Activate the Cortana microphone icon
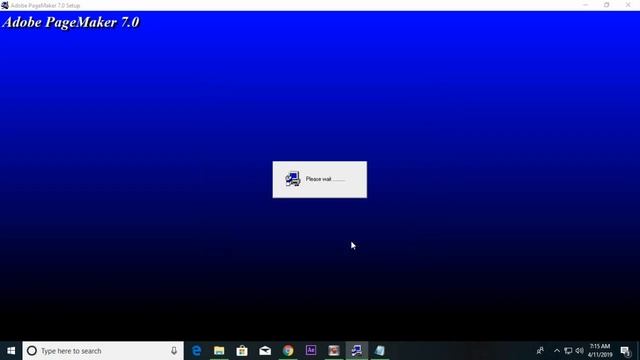 (174, 351)
